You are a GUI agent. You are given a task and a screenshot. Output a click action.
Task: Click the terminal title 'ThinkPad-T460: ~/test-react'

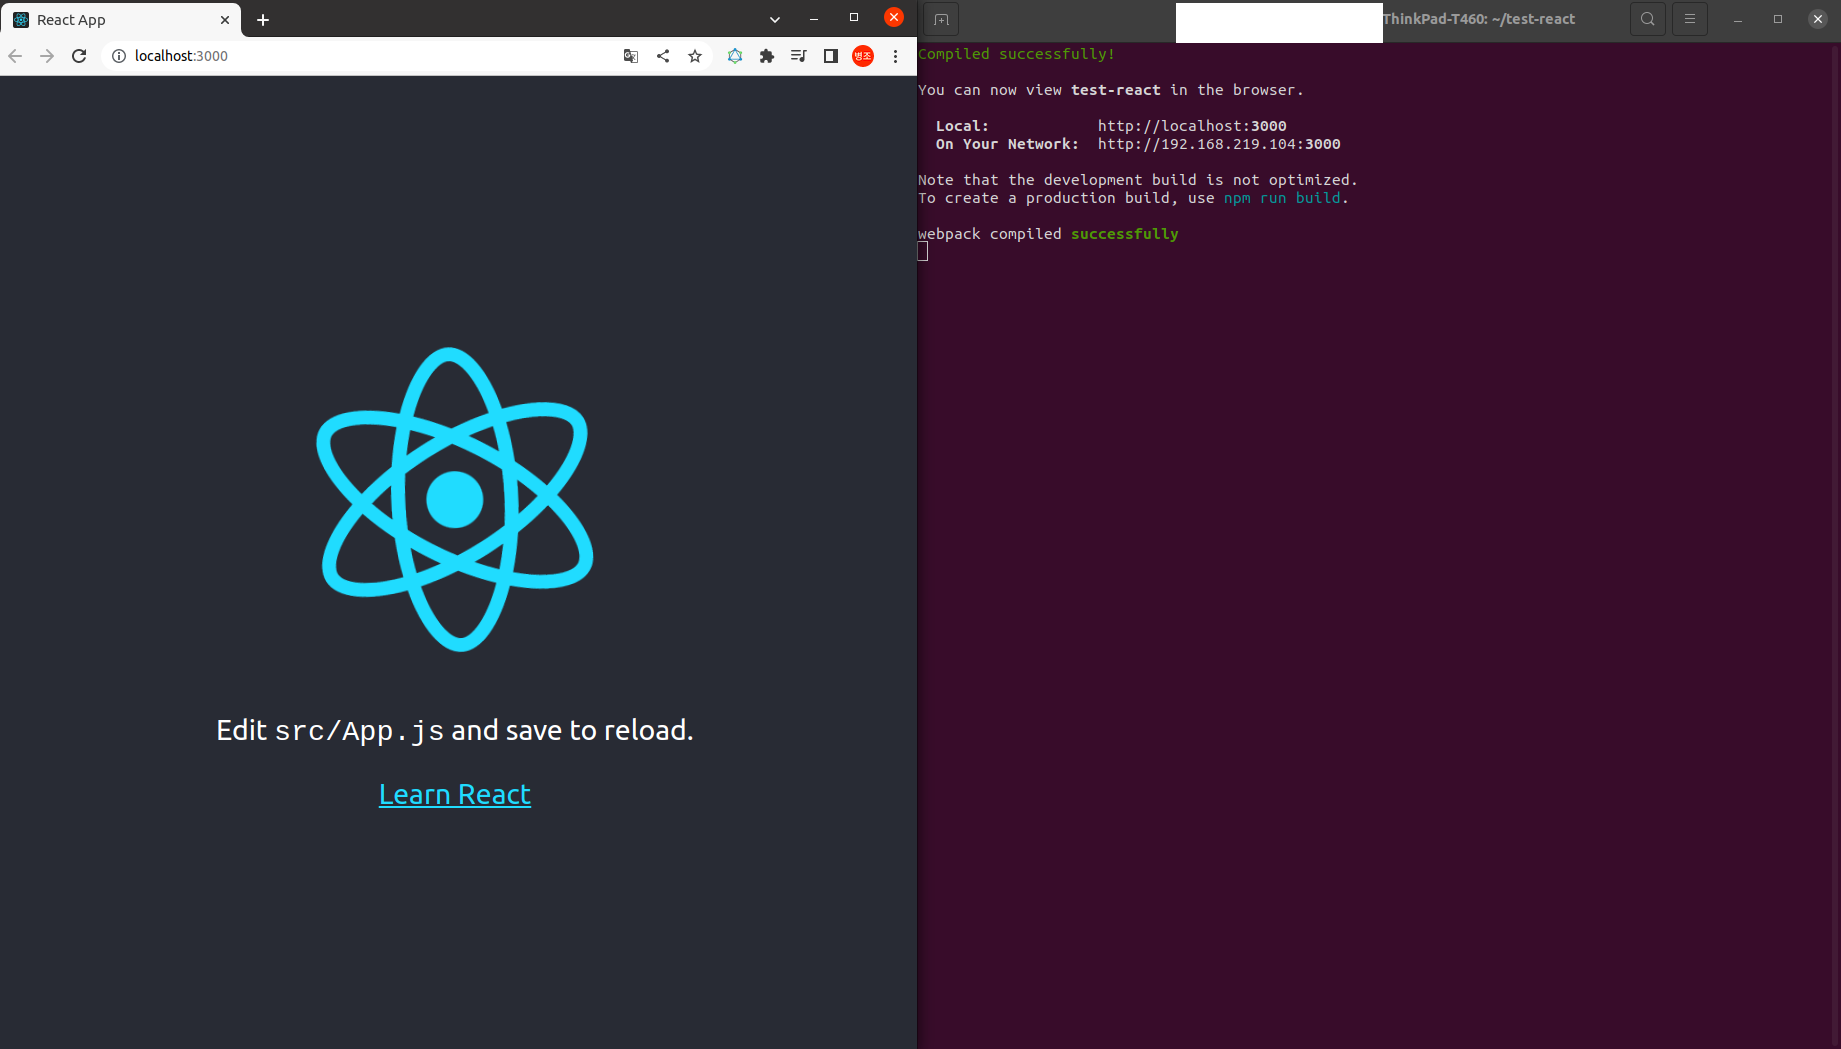pyautogui.click(x=1479, y=19)
